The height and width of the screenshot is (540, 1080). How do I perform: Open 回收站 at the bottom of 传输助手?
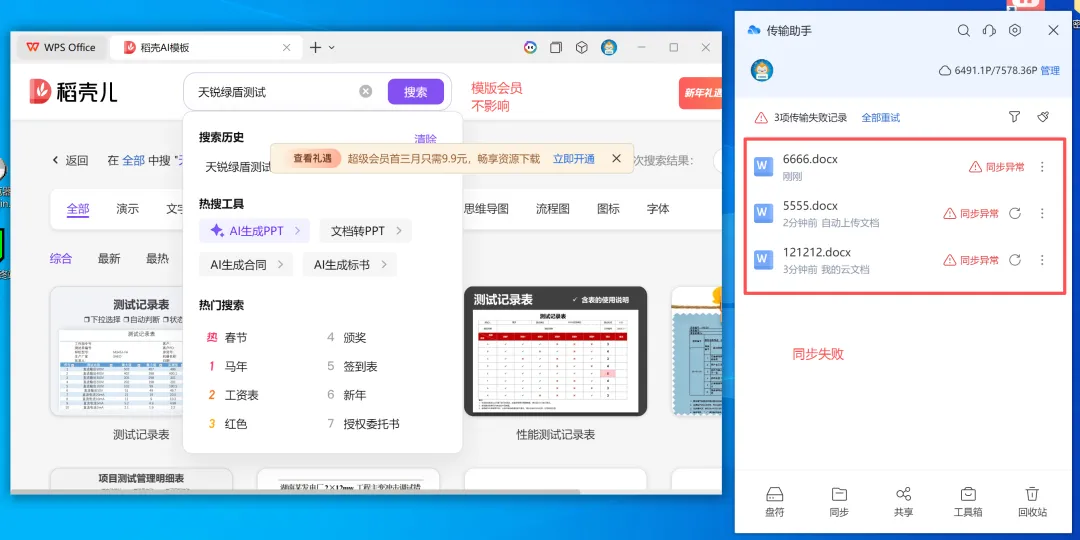tap(1032, 502)
